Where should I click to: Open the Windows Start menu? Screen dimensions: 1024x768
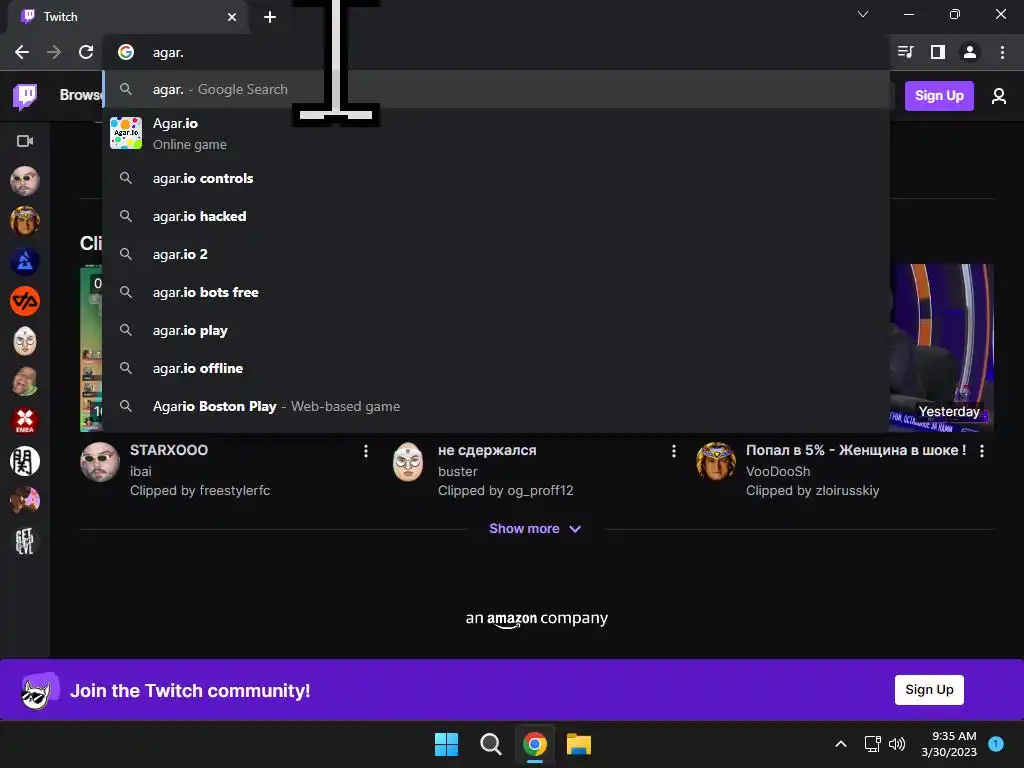(447, 744)
